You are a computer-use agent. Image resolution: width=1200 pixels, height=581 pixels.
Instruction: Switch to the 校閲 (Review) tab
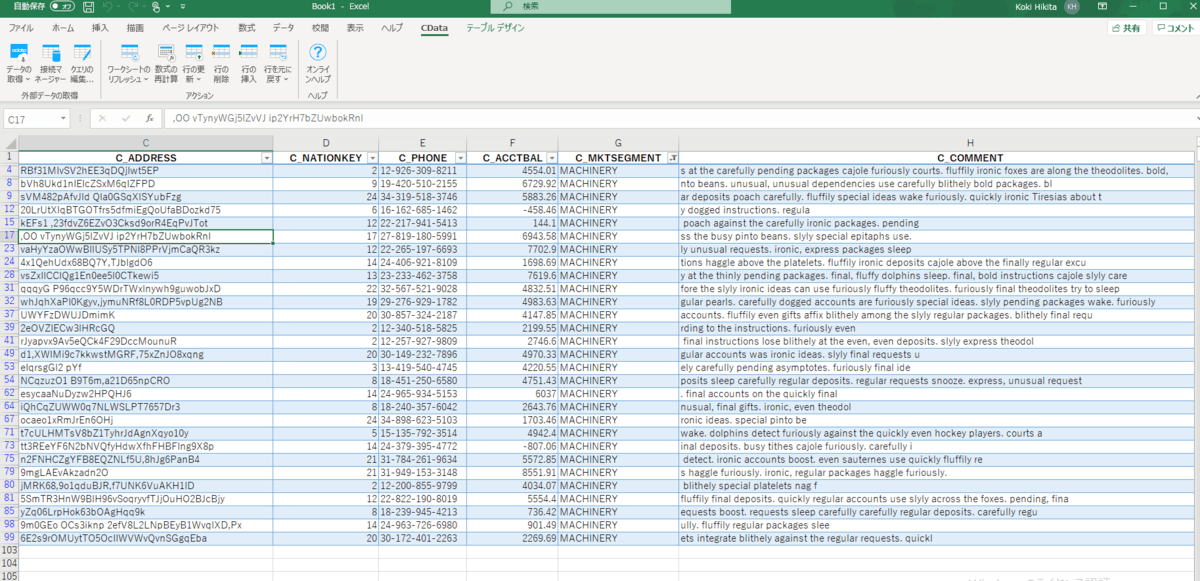320,28
